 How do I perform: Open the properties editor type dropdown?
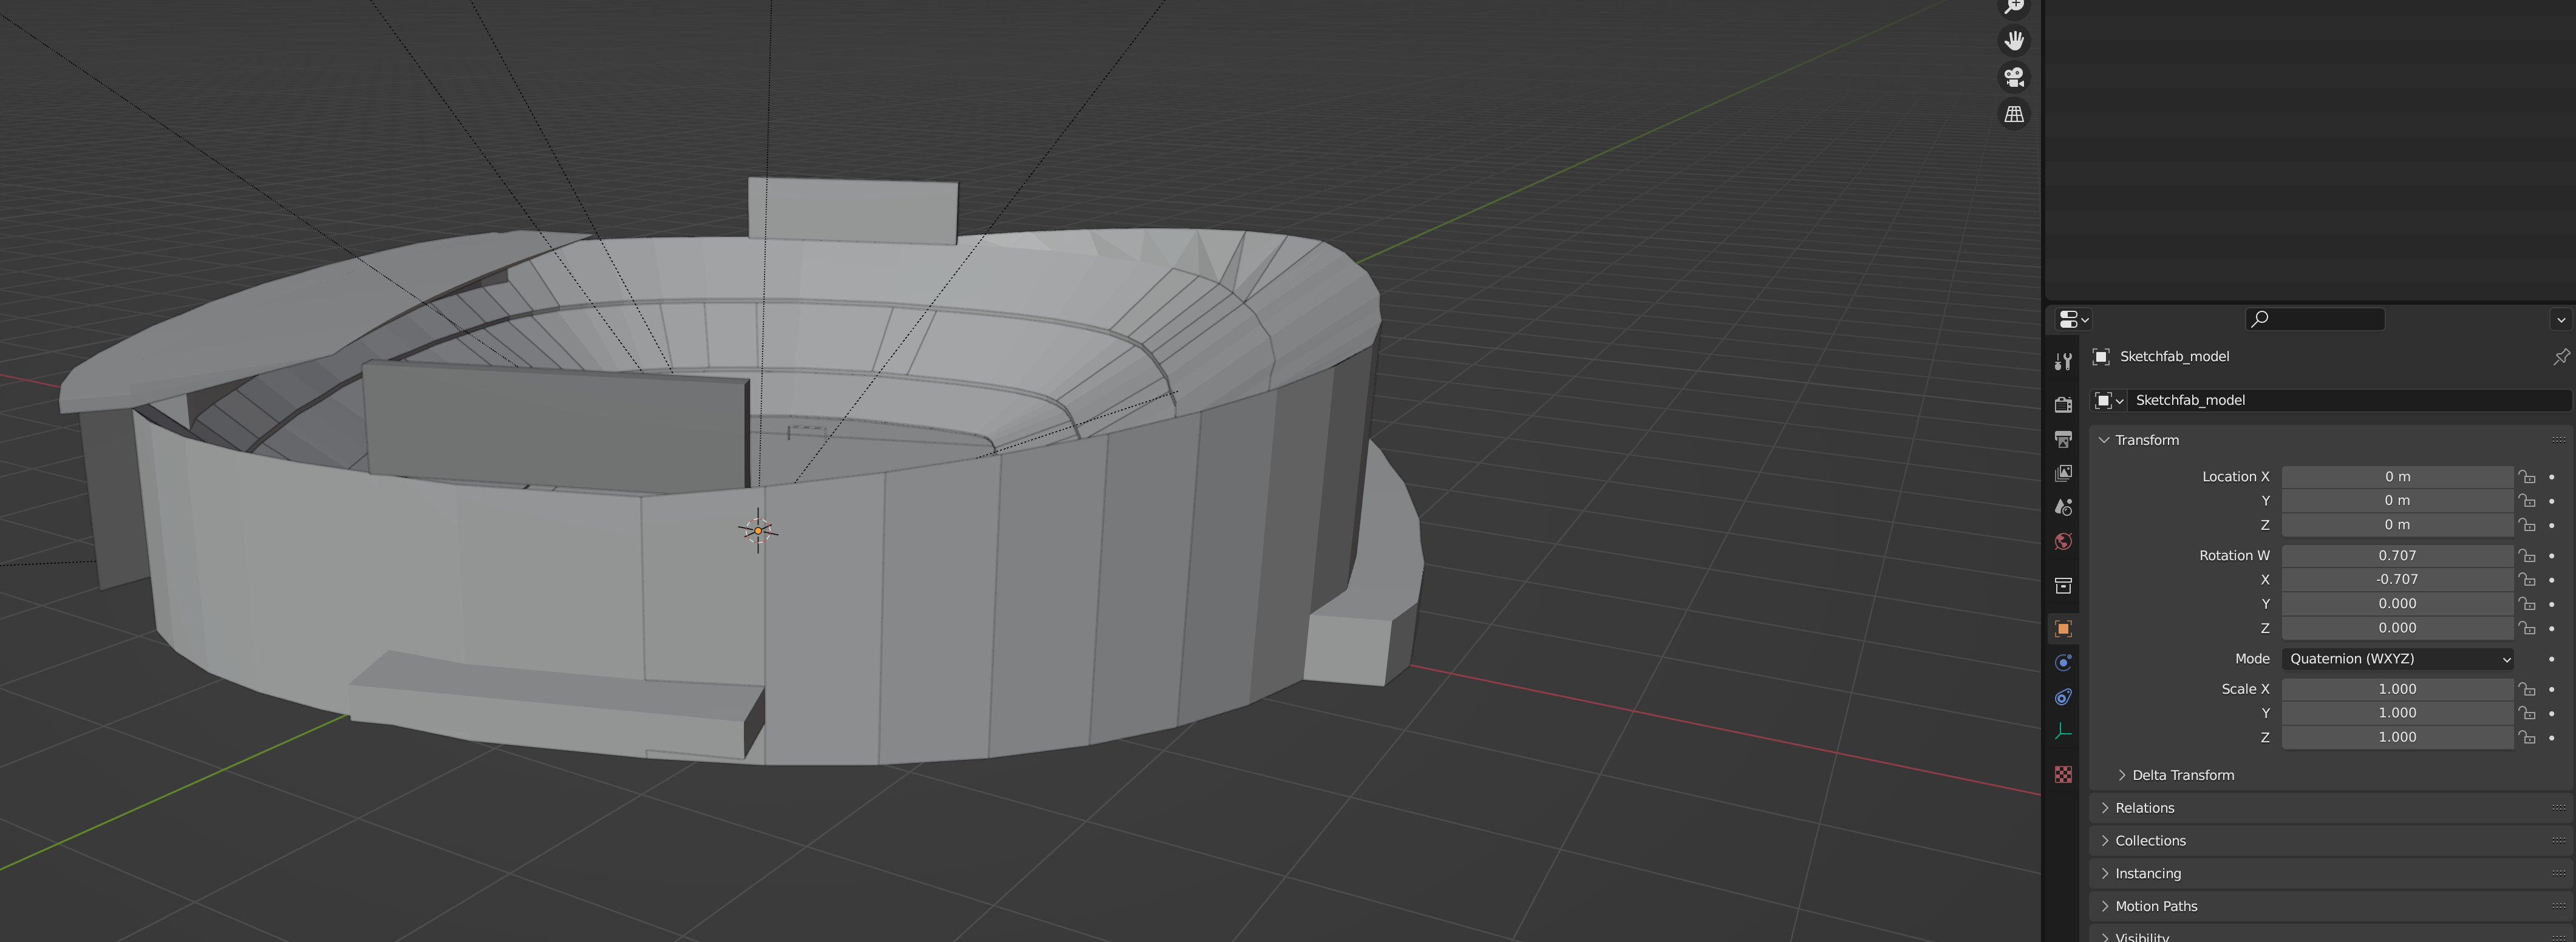click(x=2073, y=320)
